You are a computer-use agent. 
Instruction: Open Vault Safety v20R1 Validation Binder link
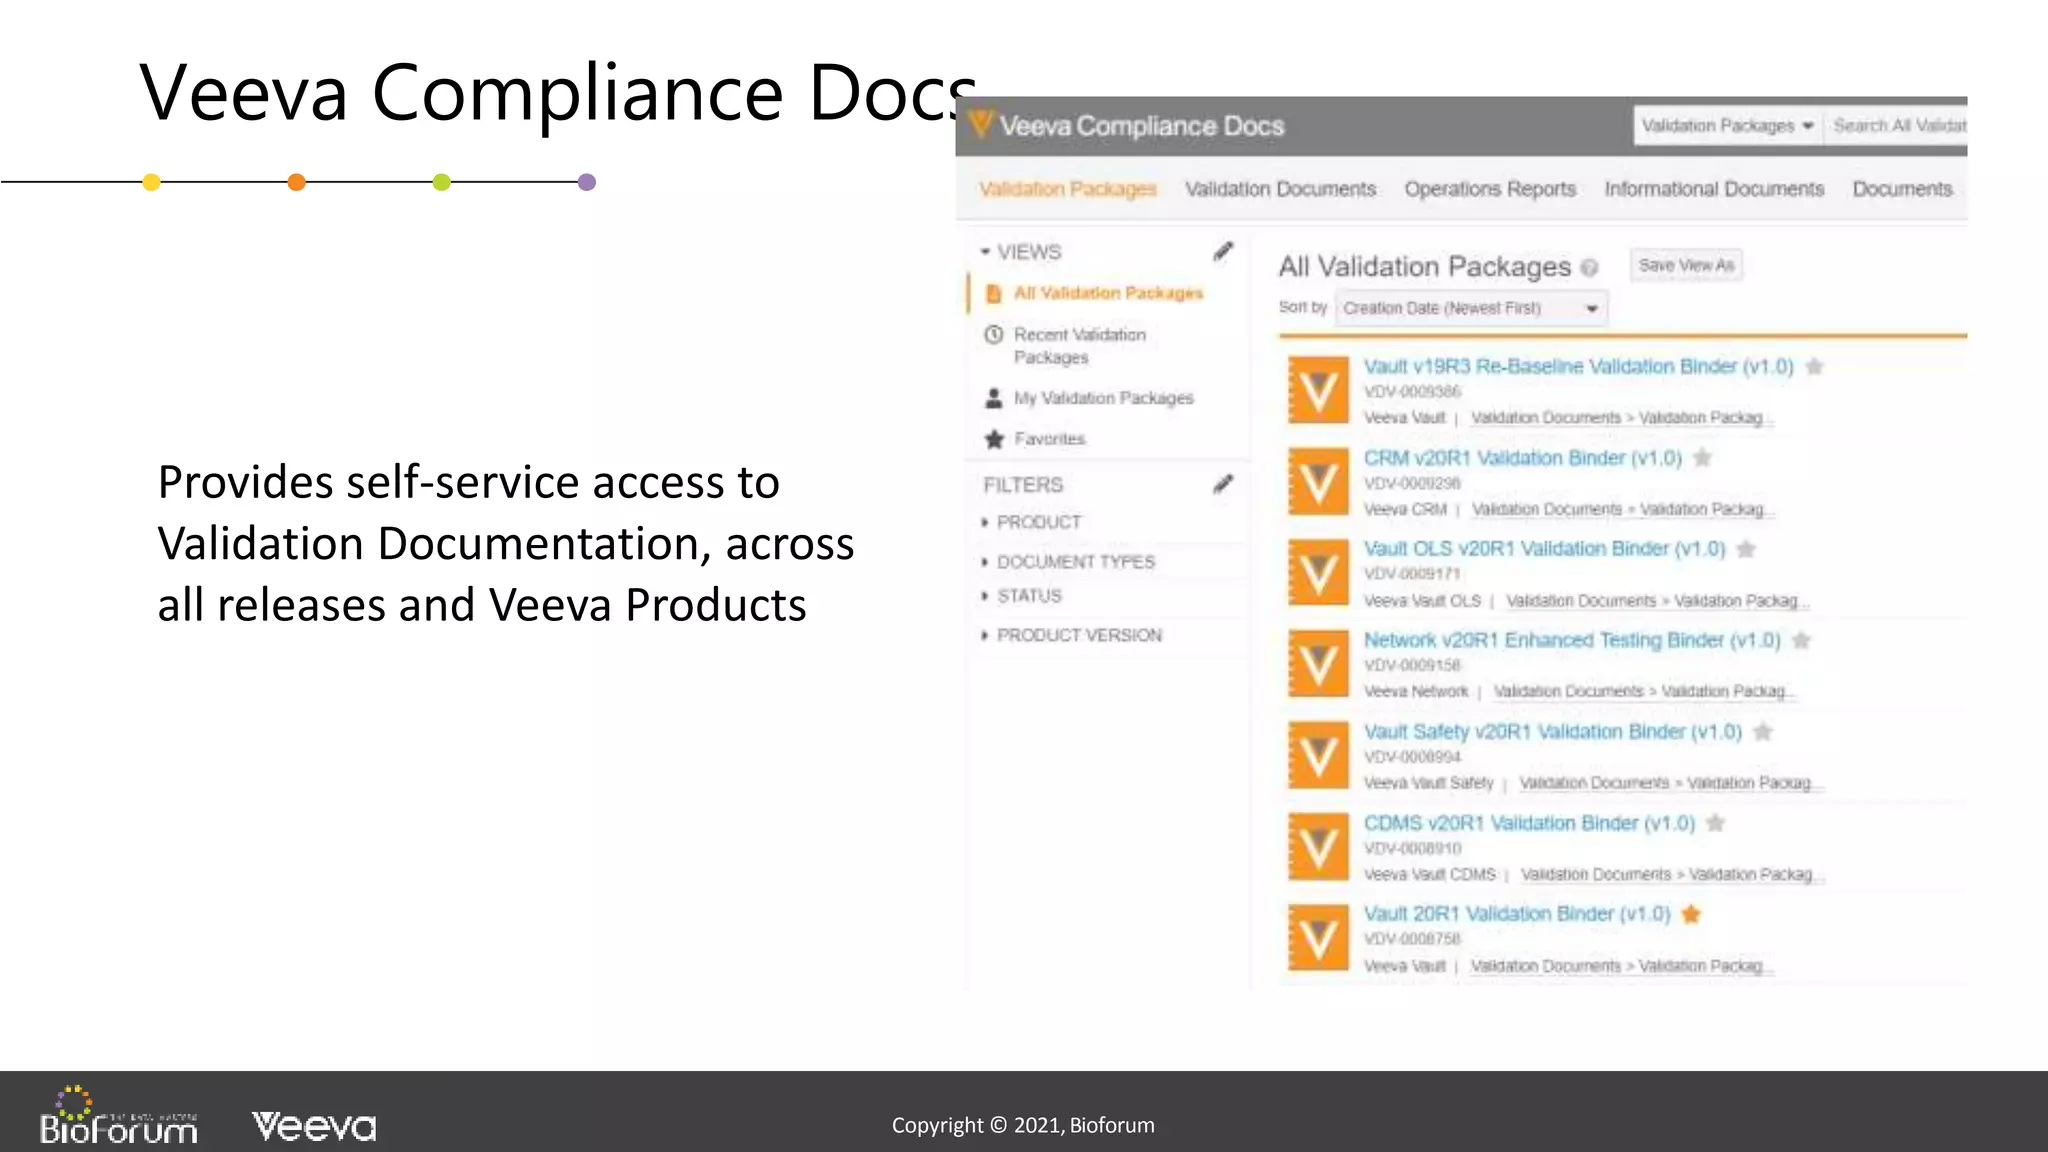[x=1553, y=732]
